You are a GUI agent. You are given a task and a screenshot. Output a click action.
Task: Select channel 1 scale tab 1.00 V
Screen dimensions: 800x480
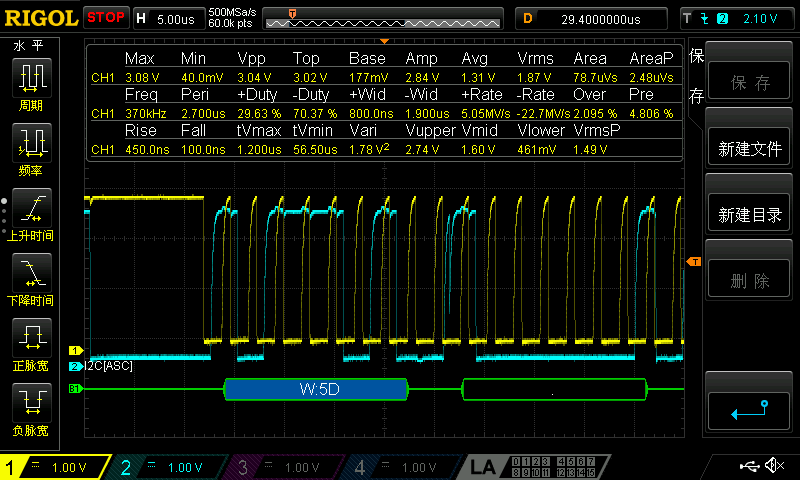coord(55,467)
